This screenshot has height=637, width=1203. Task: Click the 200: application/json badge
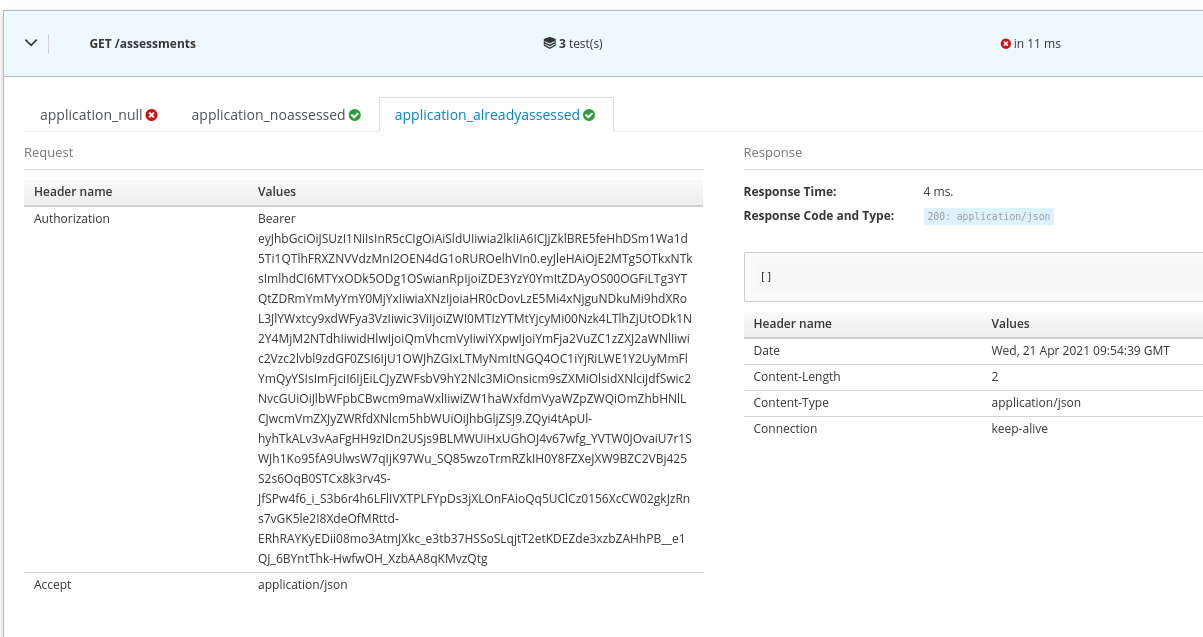(x=989, y=216)
